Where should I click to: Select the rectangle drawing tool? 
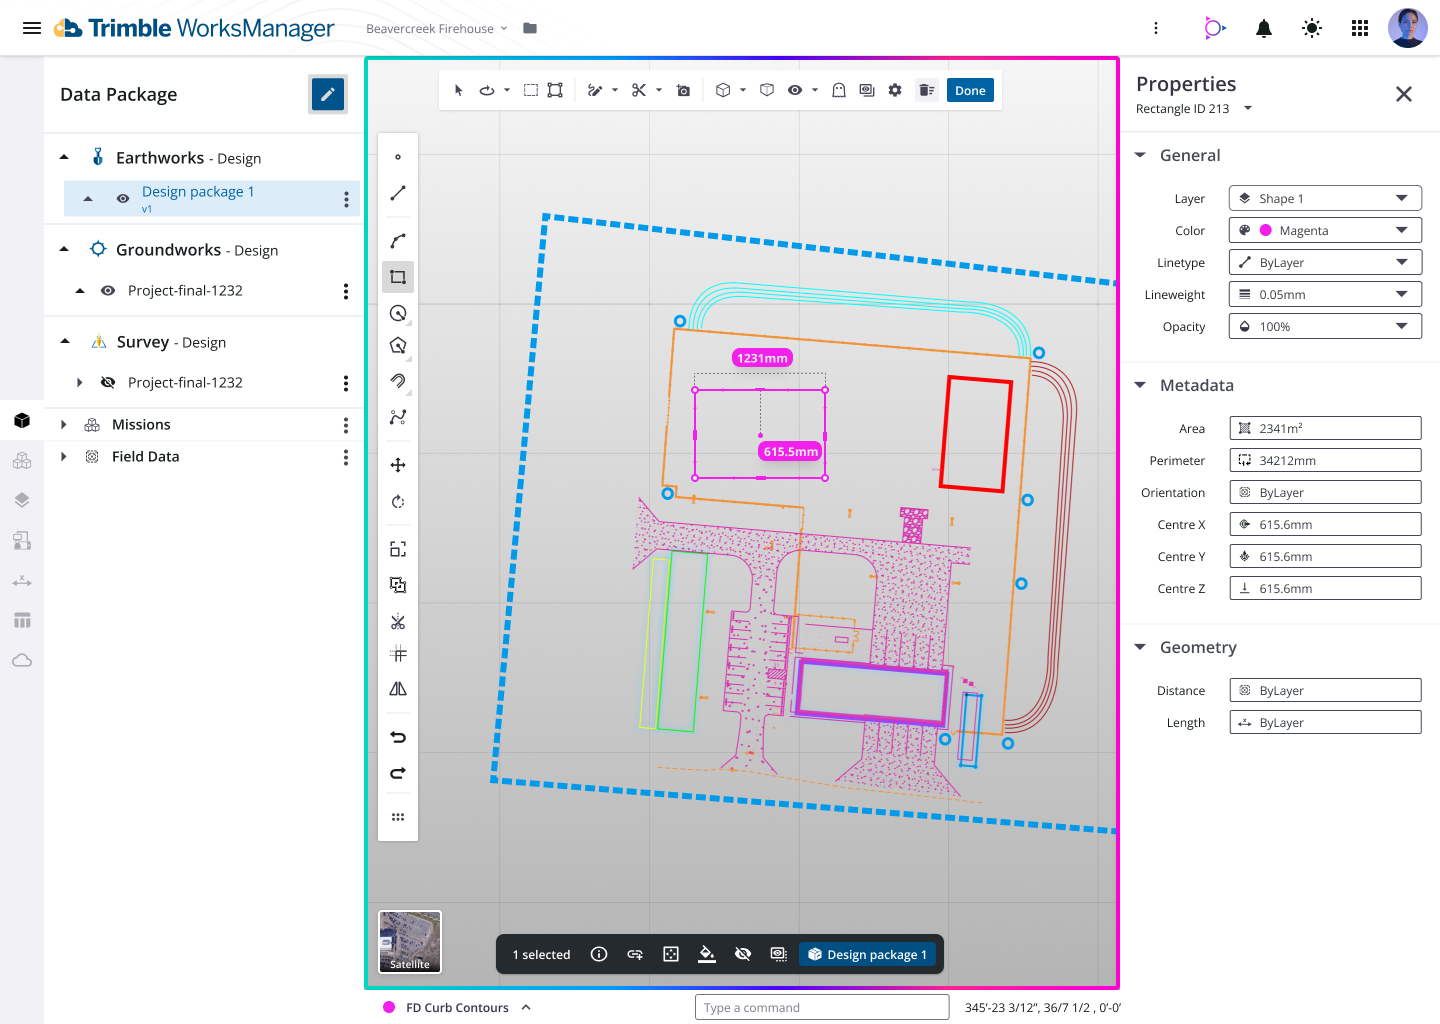pyautogui.click(x=398, y=277)
